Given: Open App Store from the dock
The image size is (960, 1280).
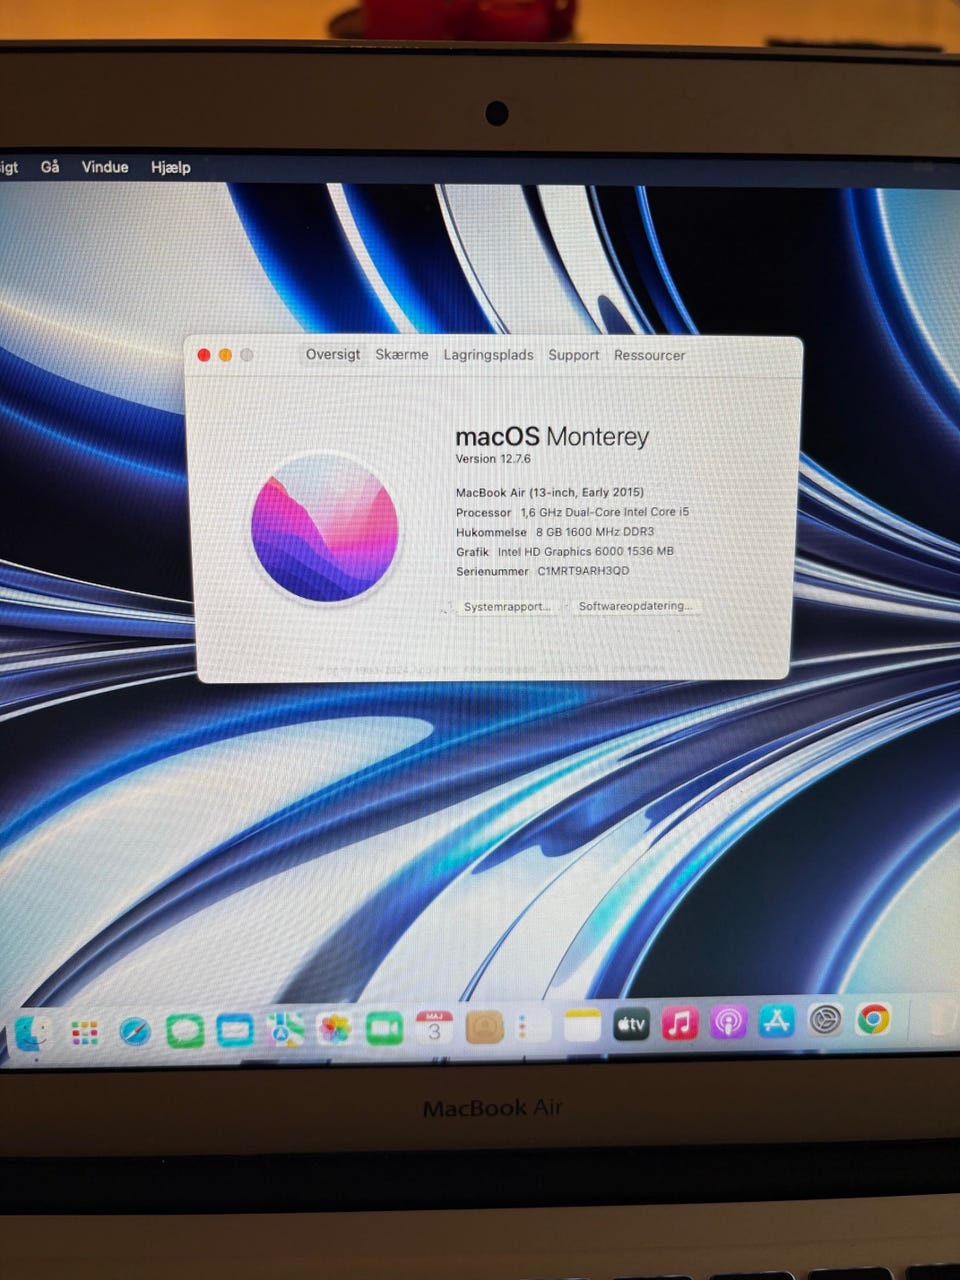Looking at the screenshot, I should 777,1021.
